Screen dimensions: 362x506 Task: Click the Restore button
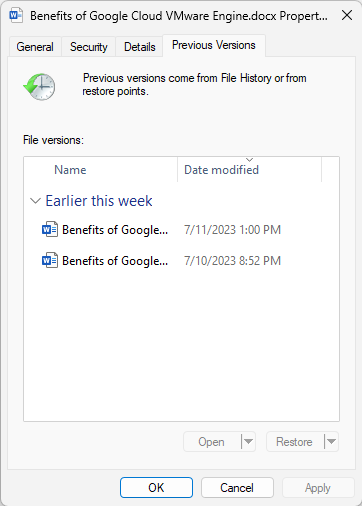(x=295, y=442)
